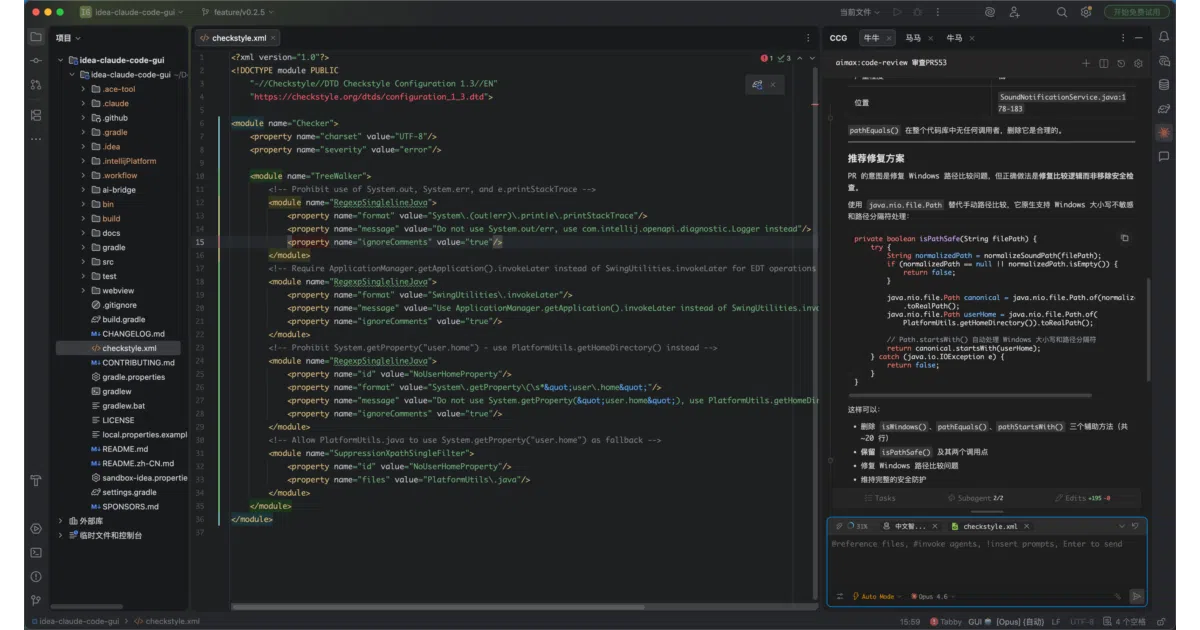Open the Tasks tab in chat
Viewport: 1200px width, 630px height.
[881, 497]
